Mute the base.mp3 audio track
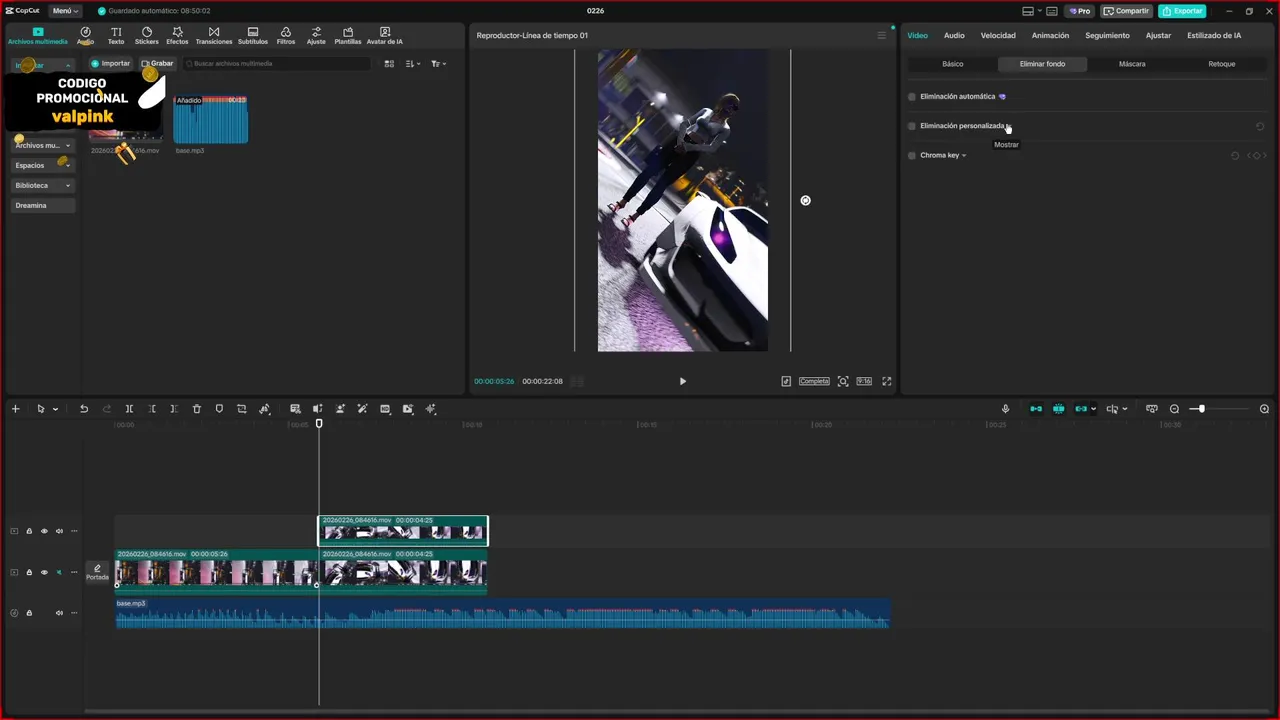Screen dimensions: 1280x720 point(59,613)
